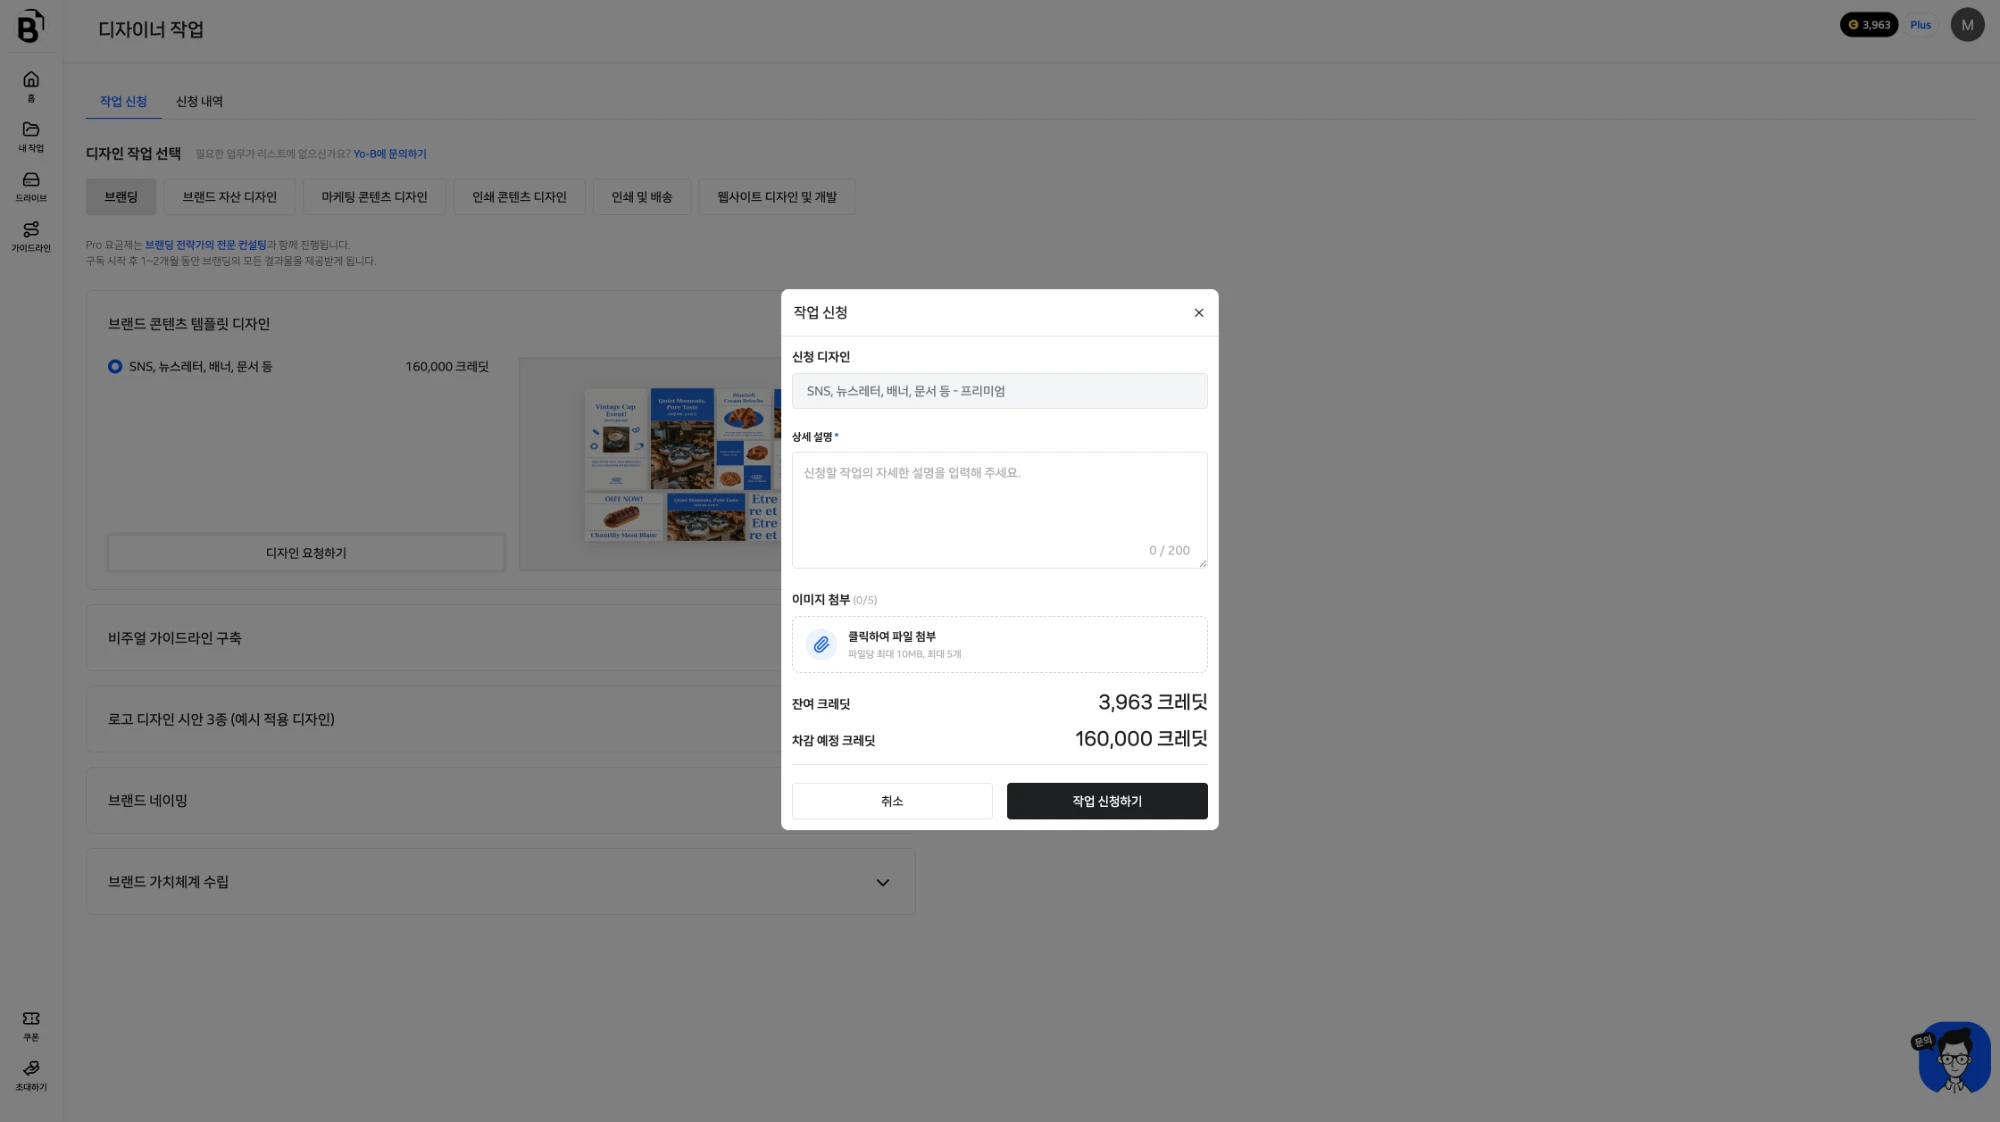Click 작업 신청하기 submit button
The width and height of the screenshot is (2000, 1122).
1107,801
